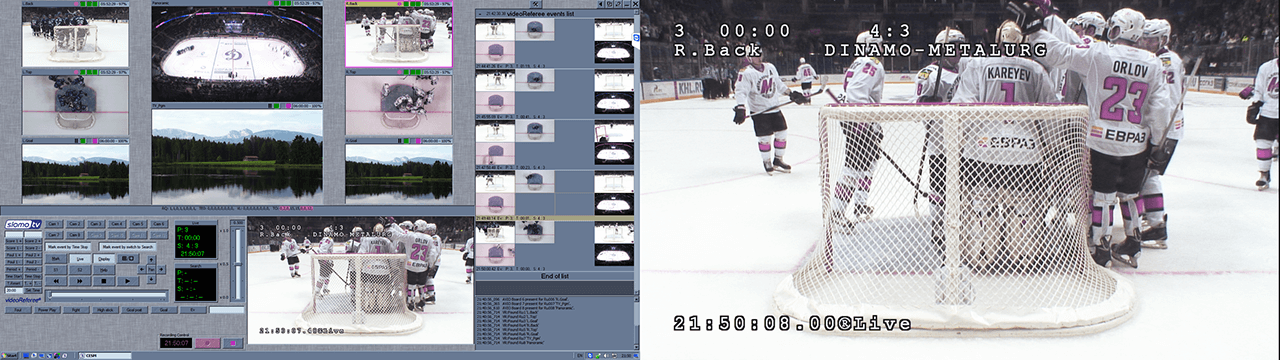Select the Cam 6 button
This screenshot has width=1280, height=360.
point(158,224)
